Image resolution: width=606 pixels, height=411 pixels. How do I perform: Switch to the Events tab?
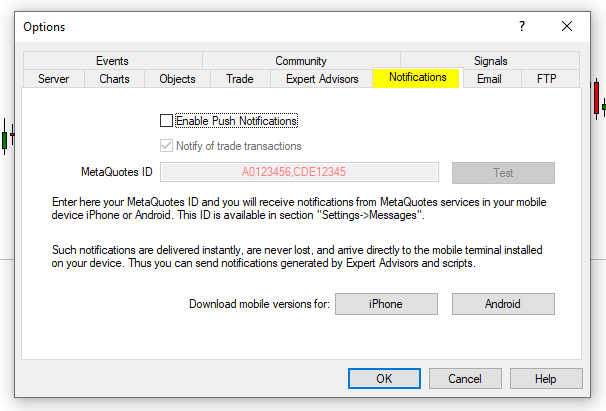[x=112, y=61]
